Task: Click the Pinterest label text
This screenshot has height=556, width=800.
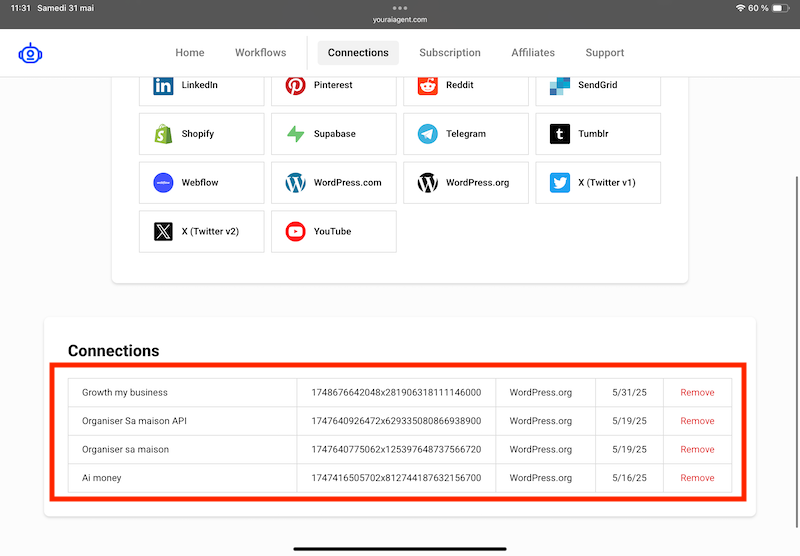Action: tap(333, 85)
